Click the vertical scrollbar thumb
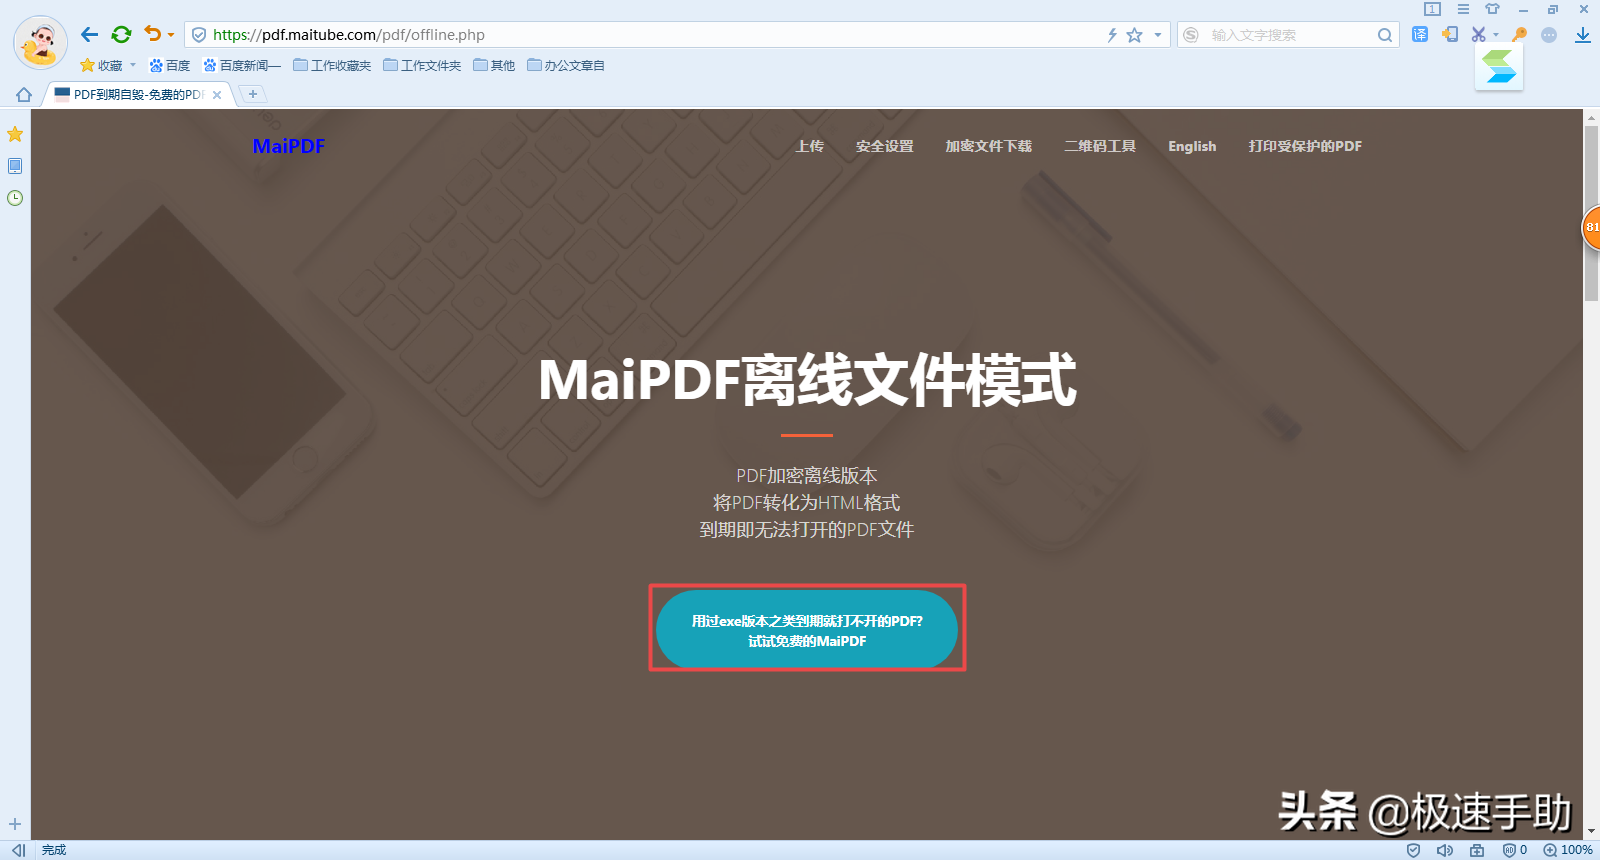Viewport: 1600px width, 860px height. pyautogui.click(x=1591, y=212)
